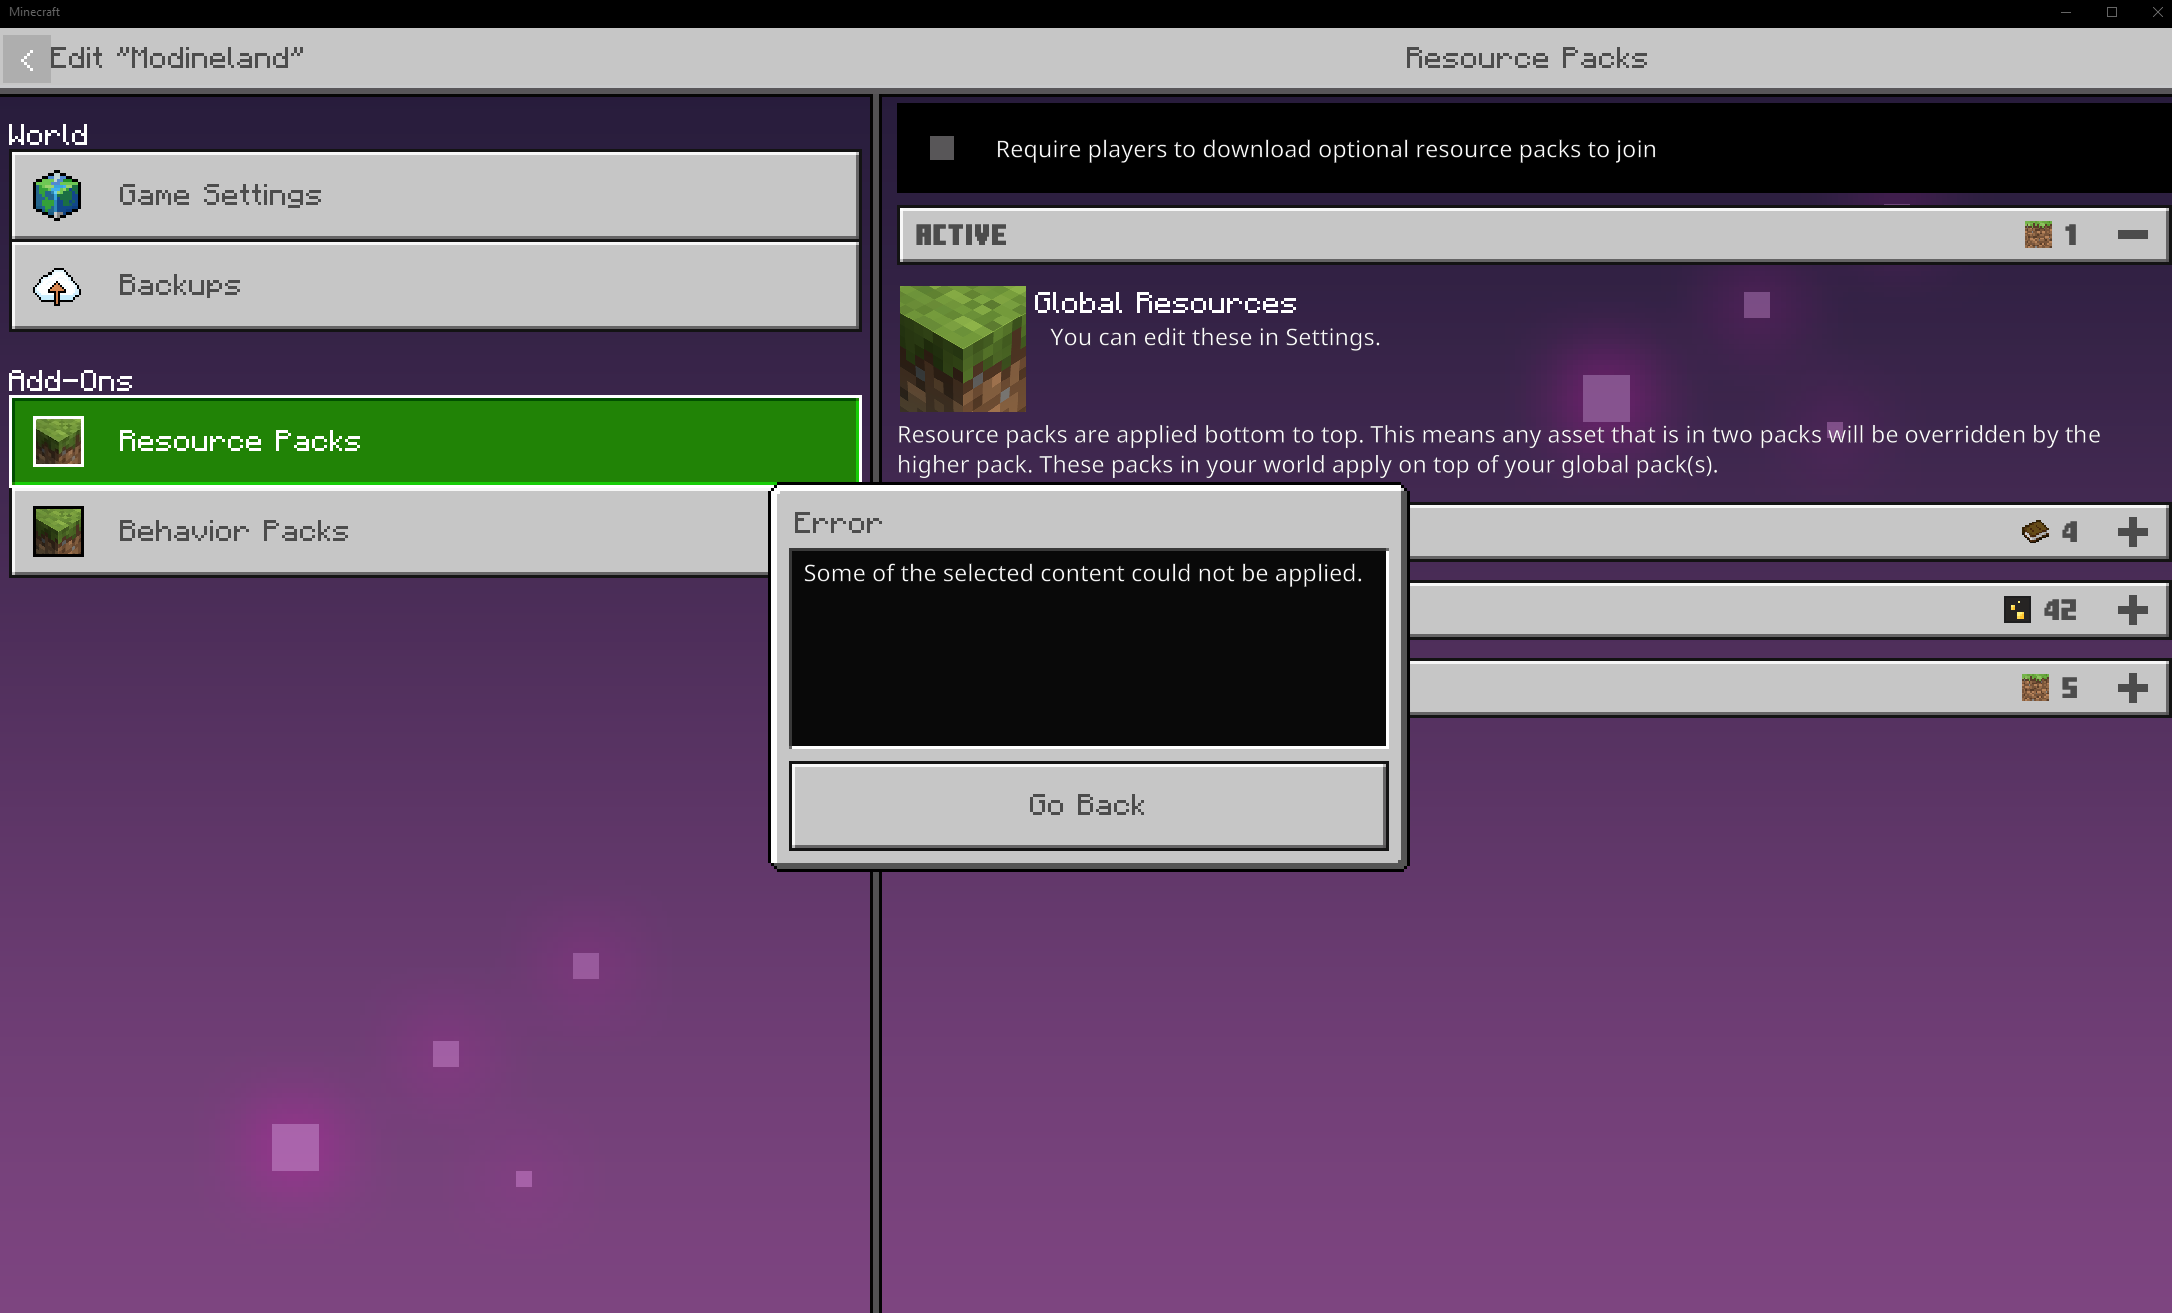Expand the pack section showing 42 items

2132,609
